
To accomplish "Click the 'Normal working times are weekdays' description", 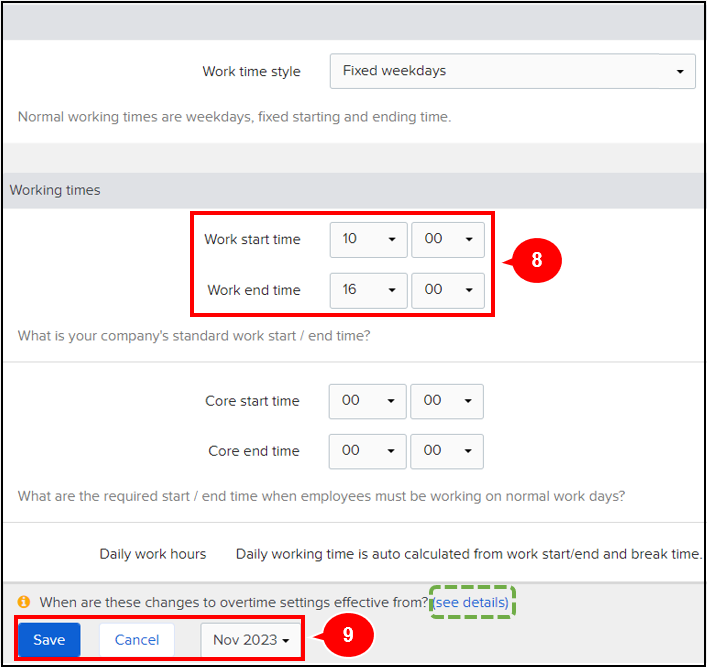I will click(x=234, y=117).
